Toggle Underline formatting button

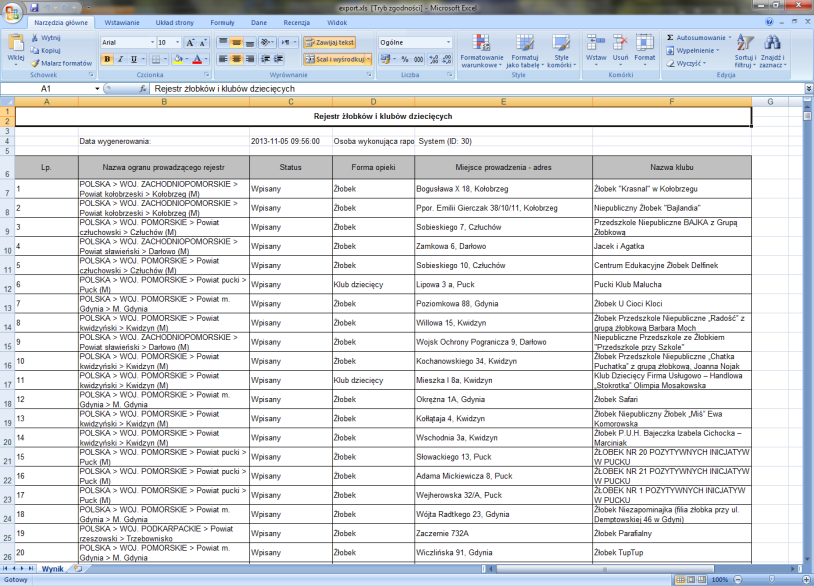click(133, 59)
